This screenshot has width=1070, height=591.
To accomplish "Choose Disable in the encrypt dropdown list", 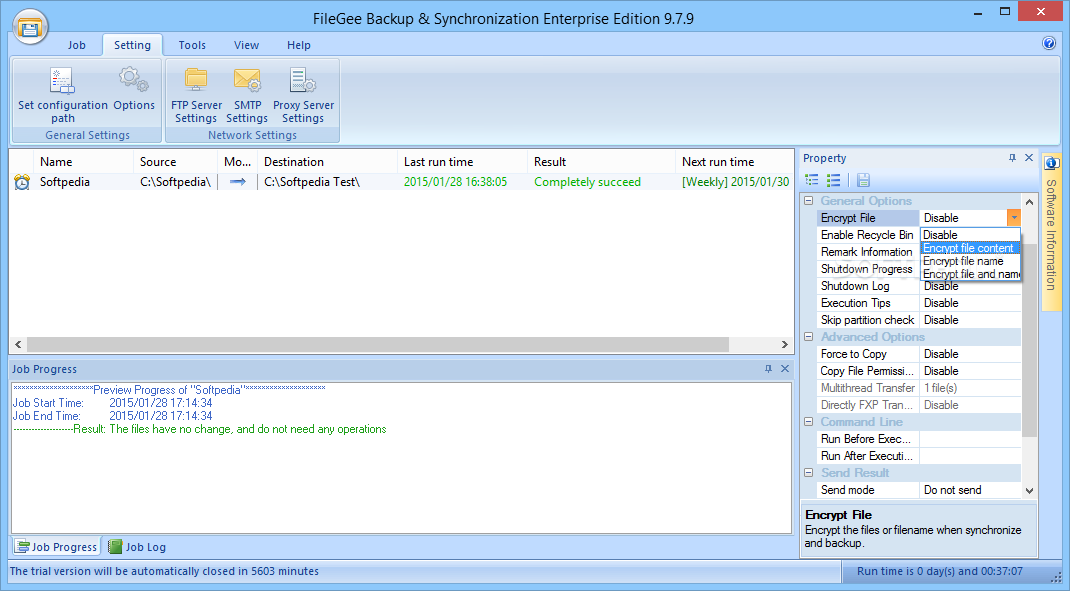I will point(970,235).
